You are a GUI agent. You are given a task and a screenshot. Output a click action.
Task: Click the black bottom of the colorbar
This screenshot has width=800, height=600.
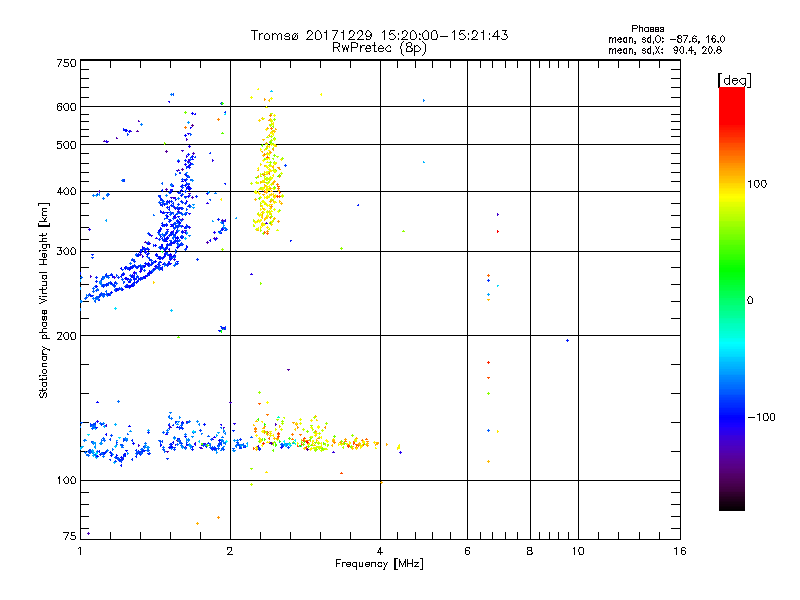click(732, 503)
